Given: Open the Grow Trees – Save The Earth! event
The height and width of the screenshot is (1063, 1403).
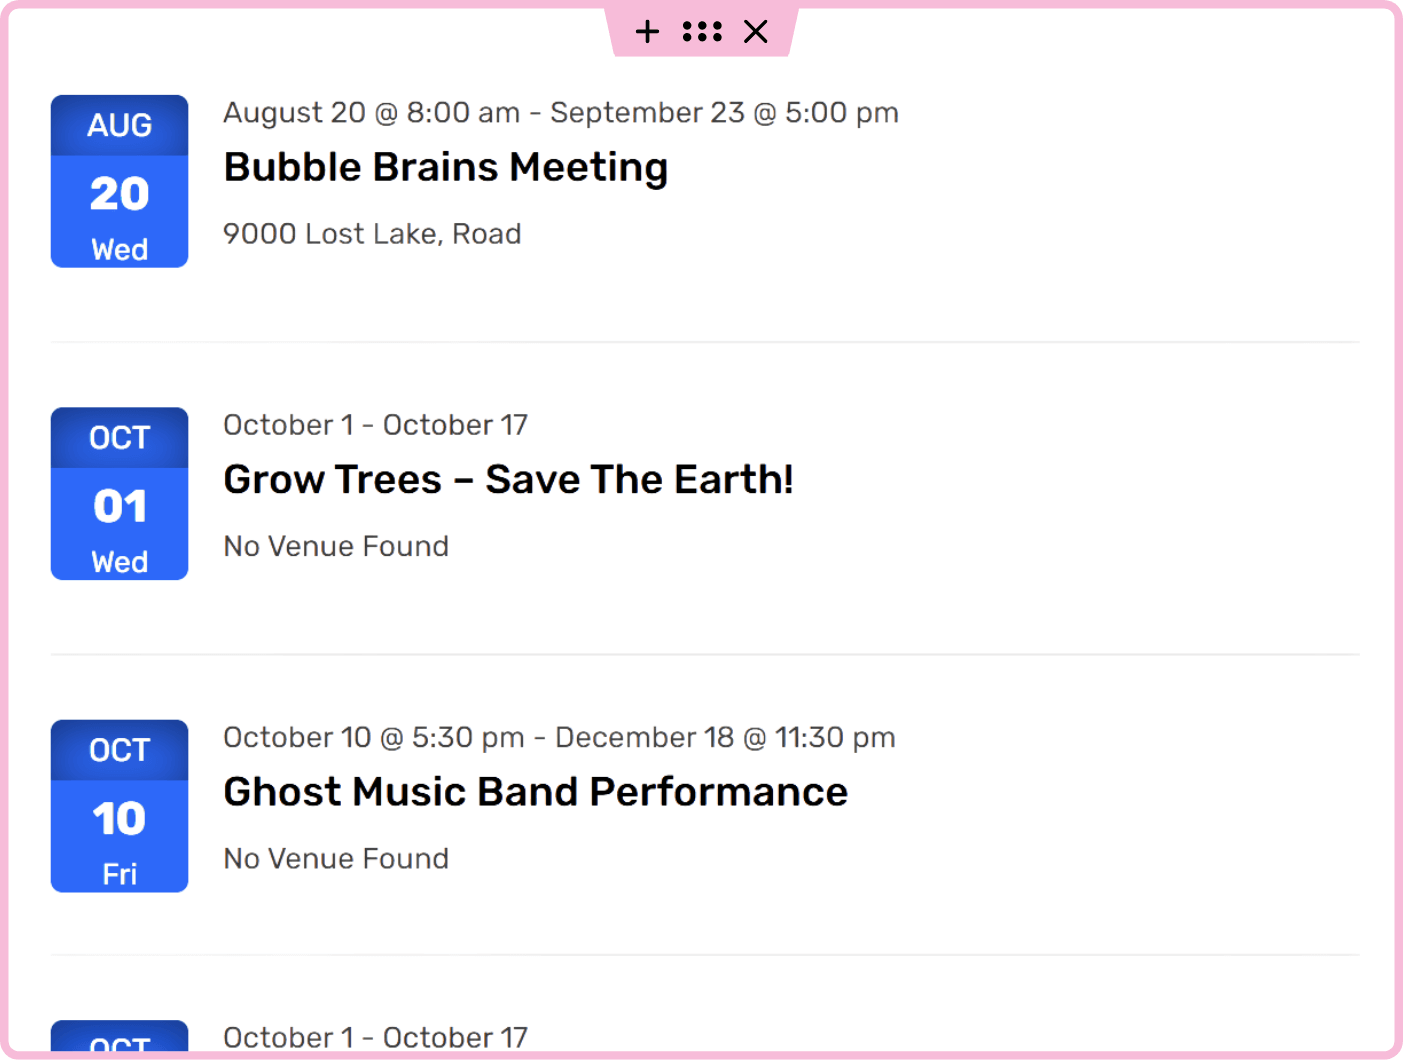Looking at the screenshot, I should click(x=508, y=480).
